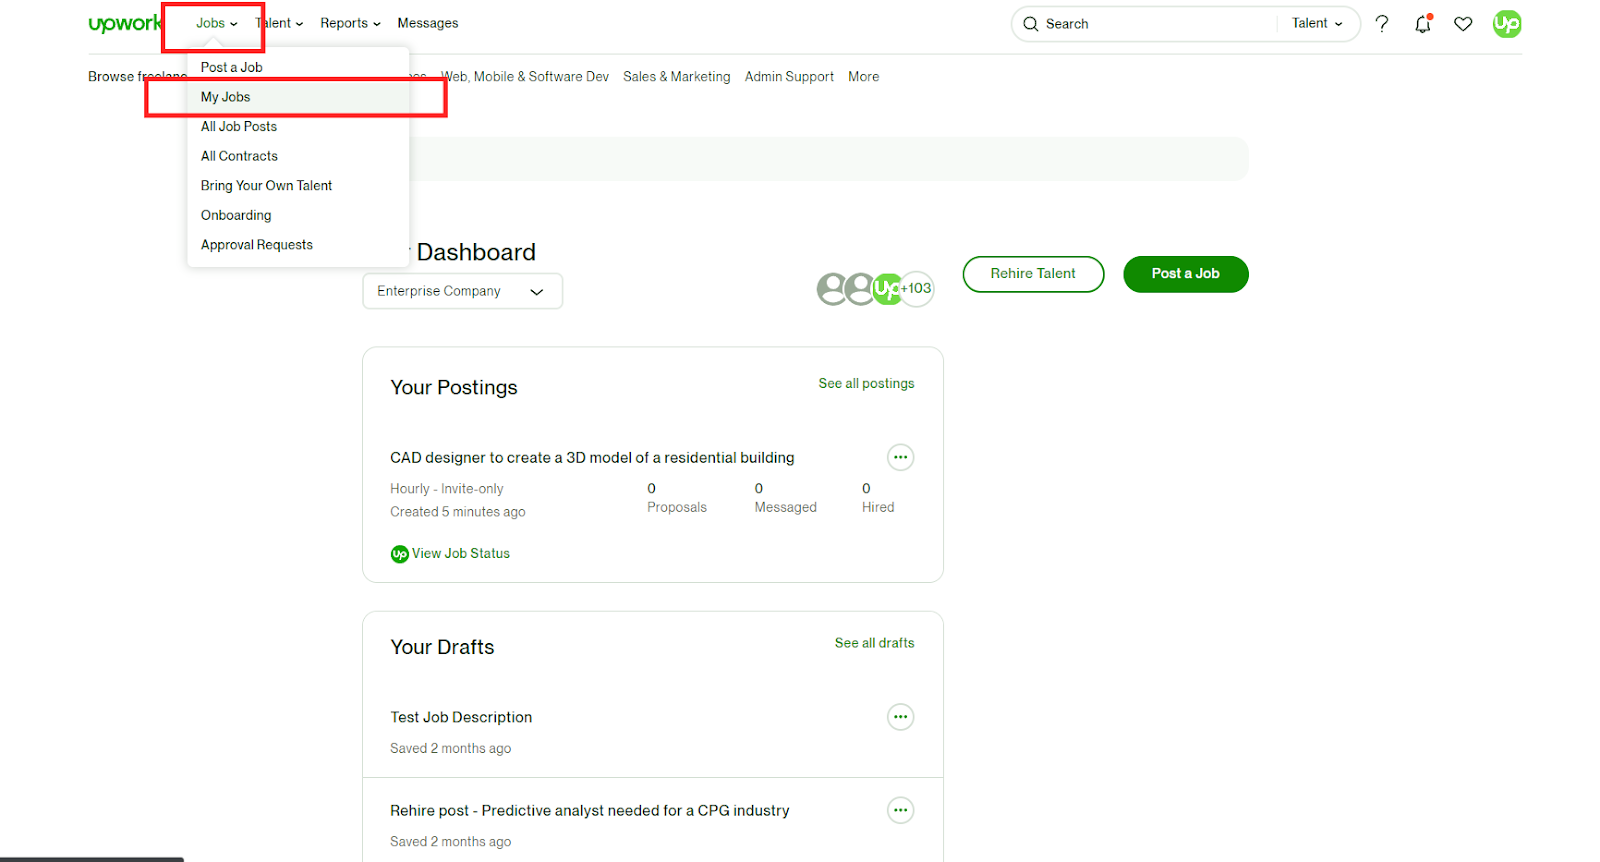The image size is (1600, 862).
Task: Open the See all postings link
Action: 866,384
